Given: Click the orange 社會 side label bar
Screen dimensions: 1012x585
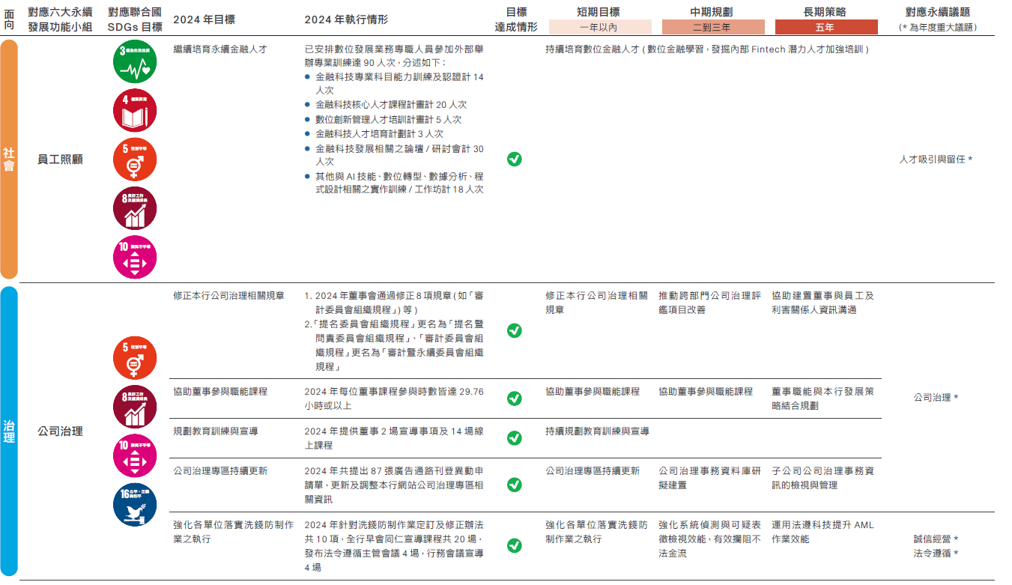Looking at the screenshot, I should point(9,159).
